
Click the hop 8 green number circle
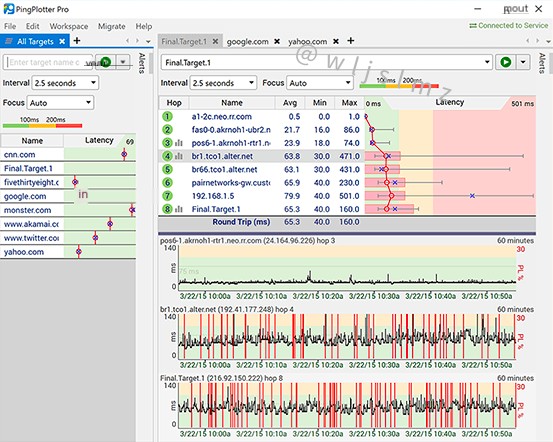coord(167,209)
